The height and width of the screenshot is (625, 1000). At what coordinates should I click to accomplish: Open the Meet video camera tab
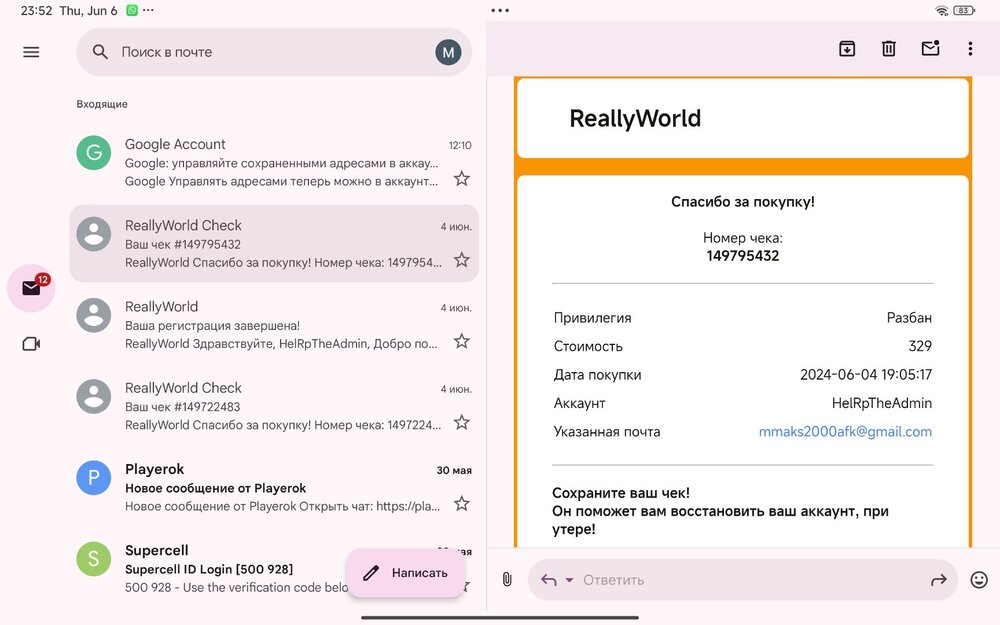point(31,344)
